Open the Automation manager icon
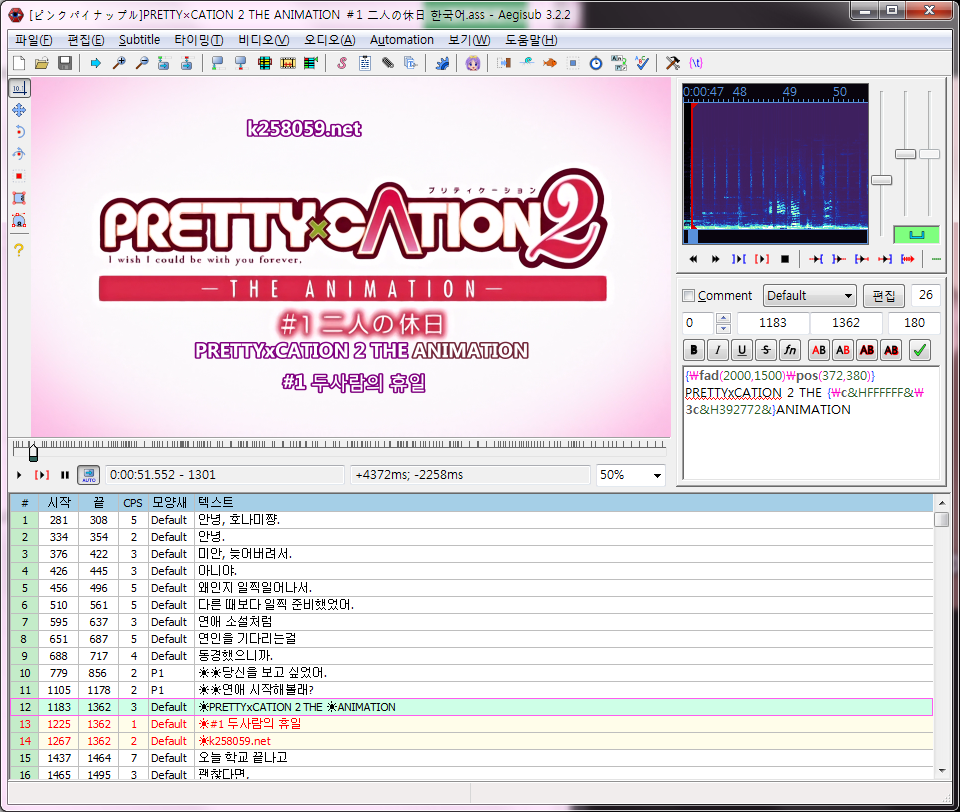Viewport: 960px width, 812px height. click(442, 63)
